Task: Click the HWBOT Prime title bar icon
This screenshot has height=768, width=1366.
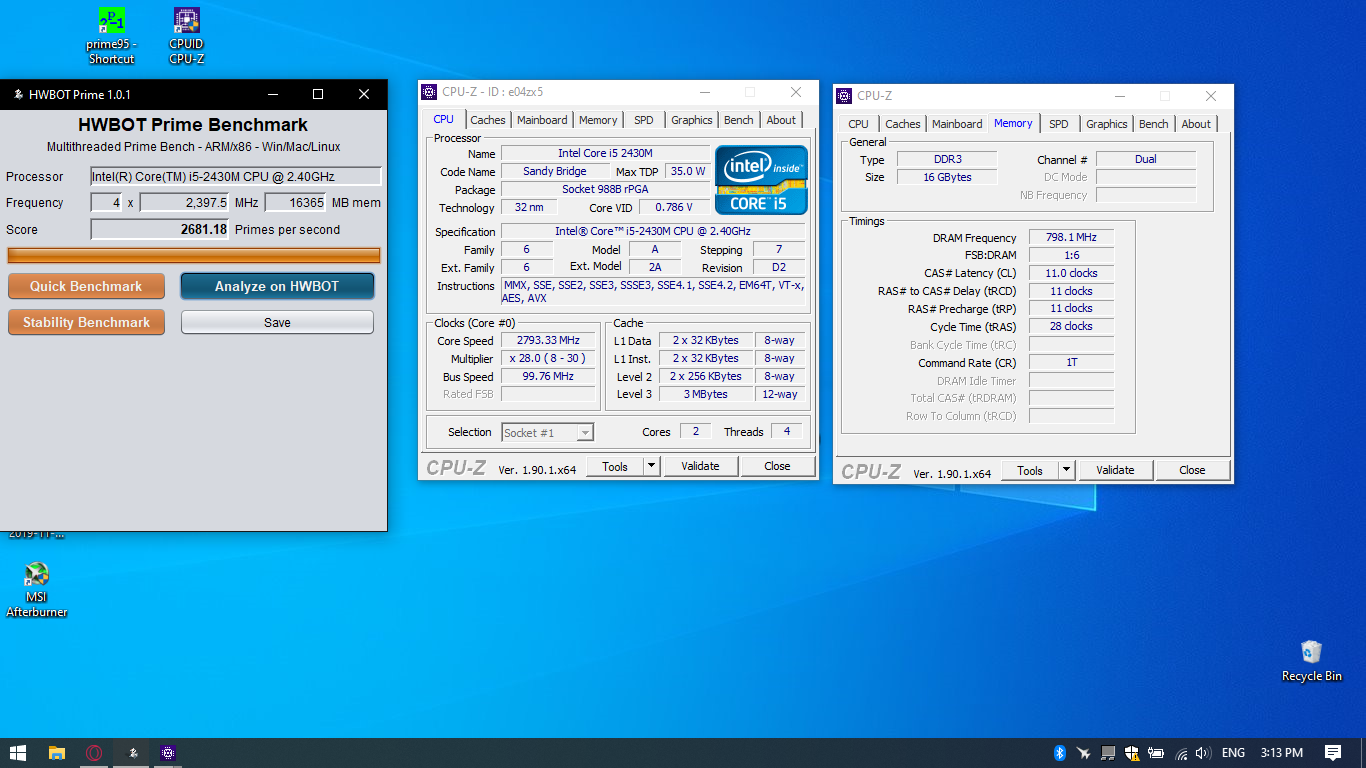Action: [17, 95]
